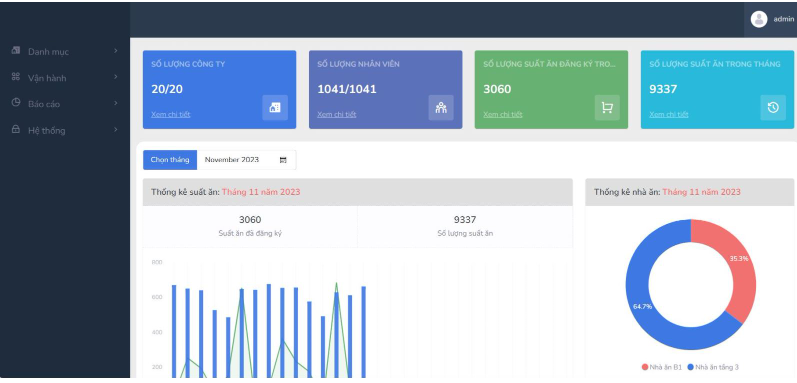Open the Báo cáo menu item
This screenshot has height=383, width=797.
[65, 104]
